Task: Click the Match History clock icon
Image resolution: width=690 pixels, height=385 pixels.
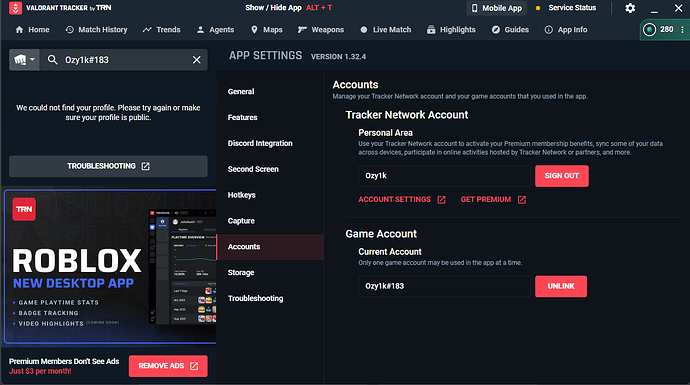Action: (x=70, y=29)
